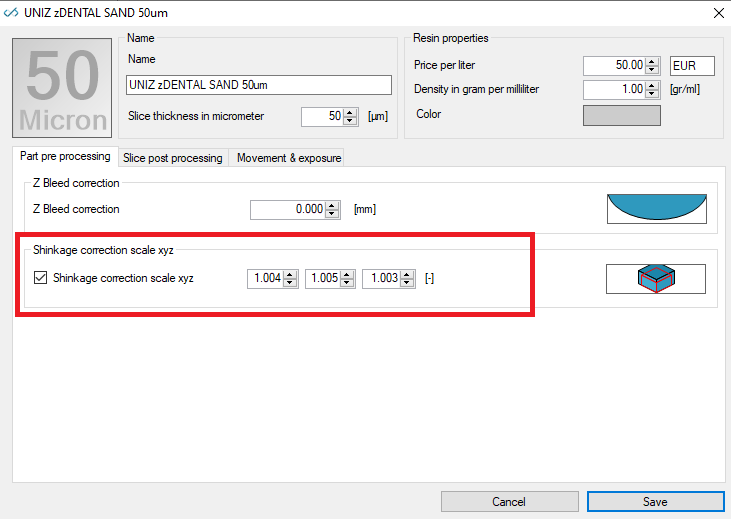Click the slice thickness value field
Screen dimensions: 731x519
pos(323,116)
